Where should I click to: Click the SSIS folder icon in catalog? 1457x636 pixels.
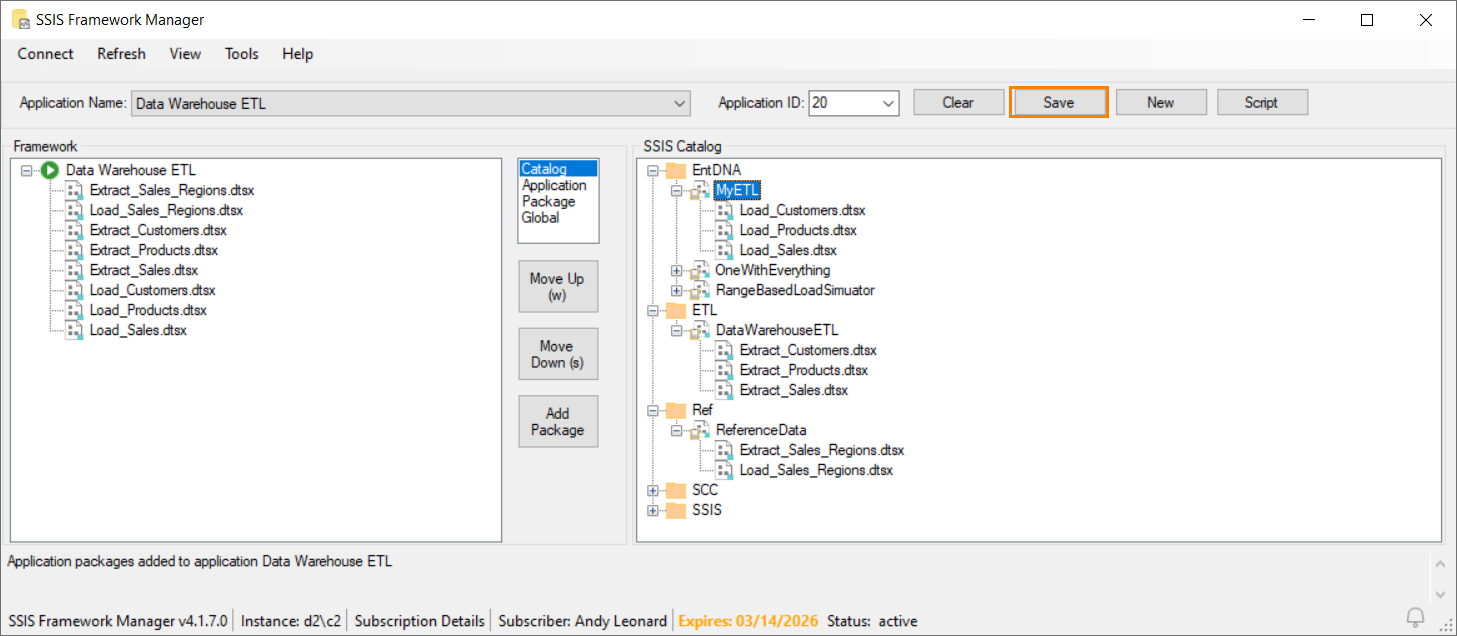tap(676, 510)
